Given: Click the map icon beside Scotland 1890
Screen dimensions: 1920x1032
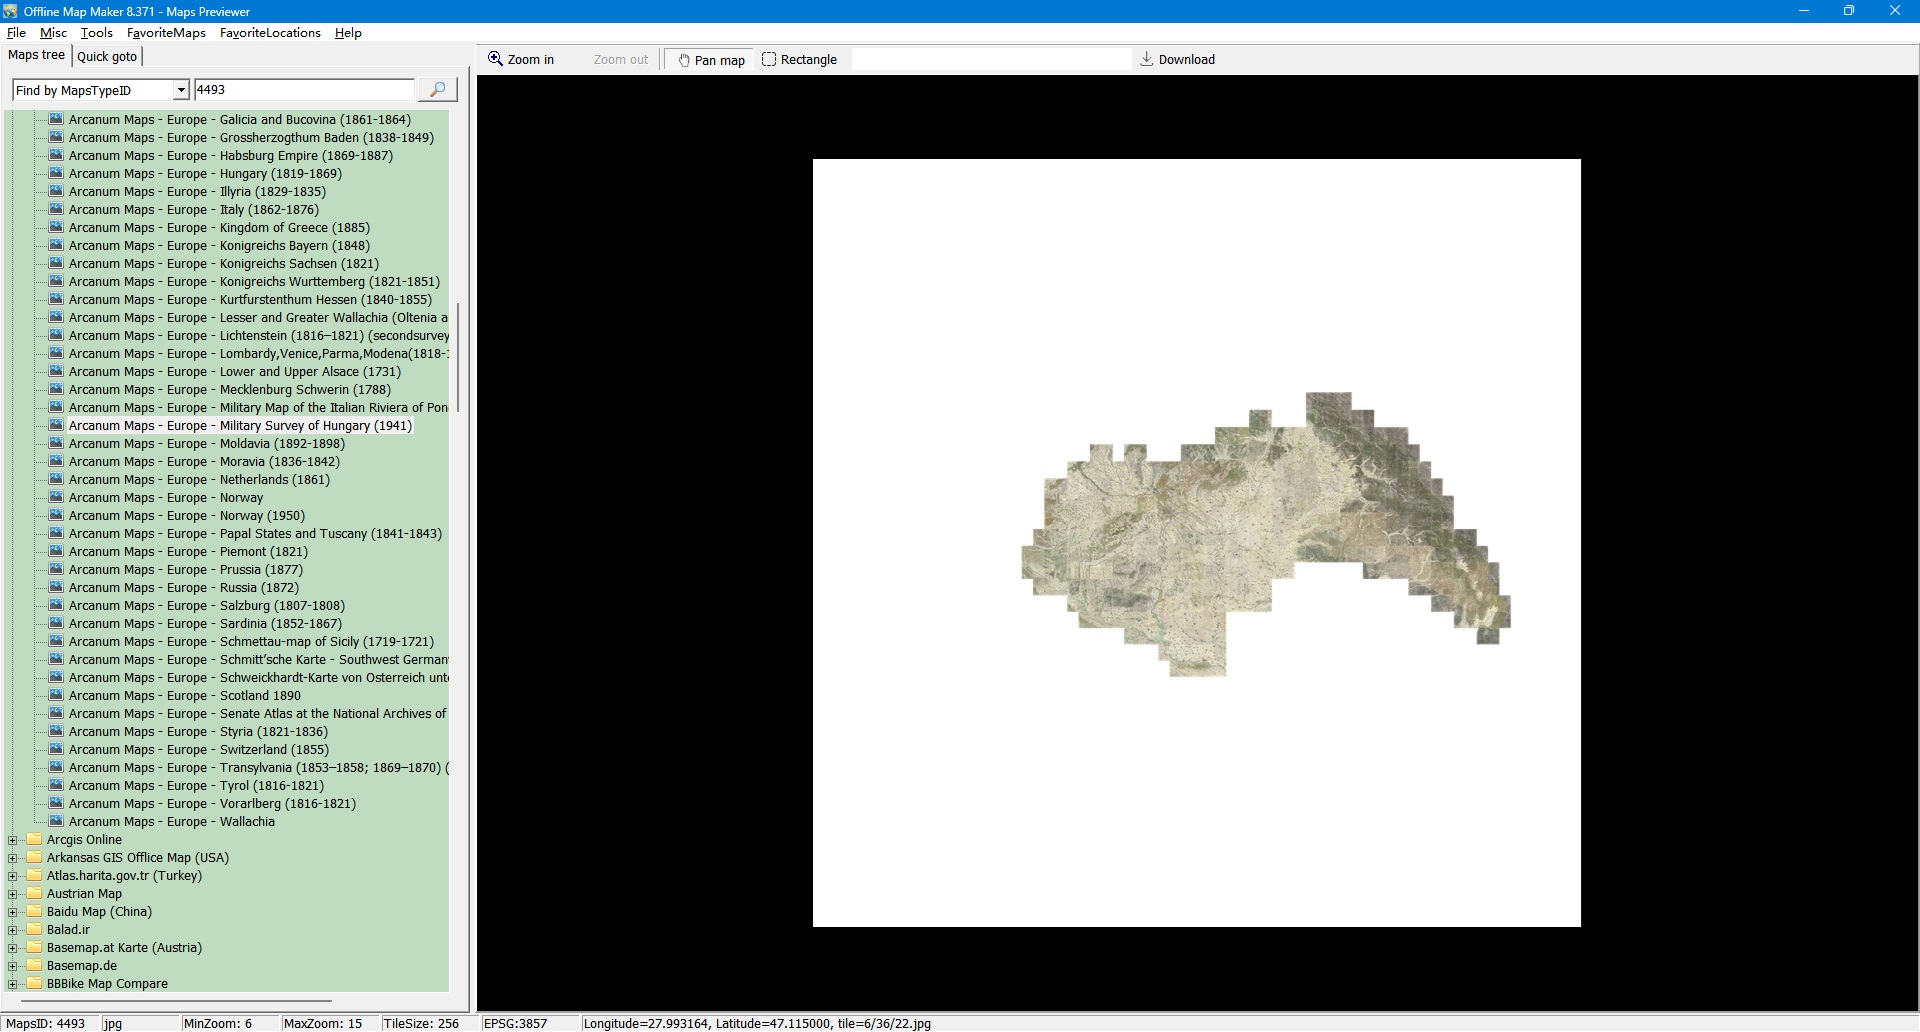Looking at the screenshot, I should 56,696.
